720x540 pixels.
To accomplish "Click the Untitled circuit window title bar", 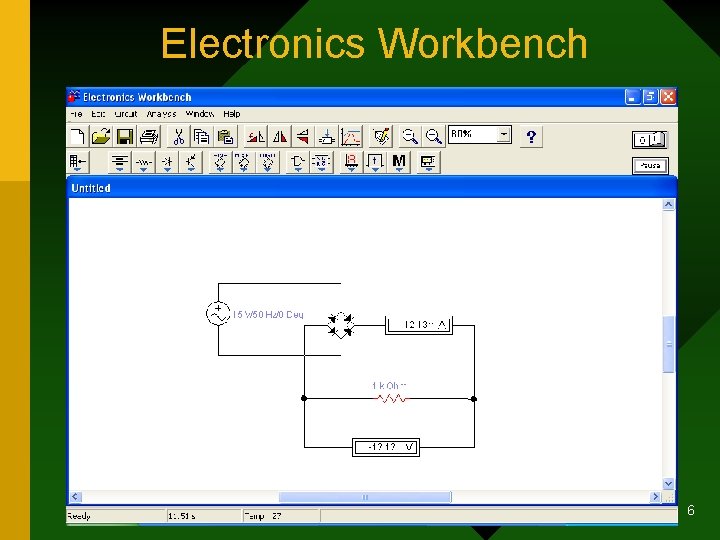I will point(372,188).
